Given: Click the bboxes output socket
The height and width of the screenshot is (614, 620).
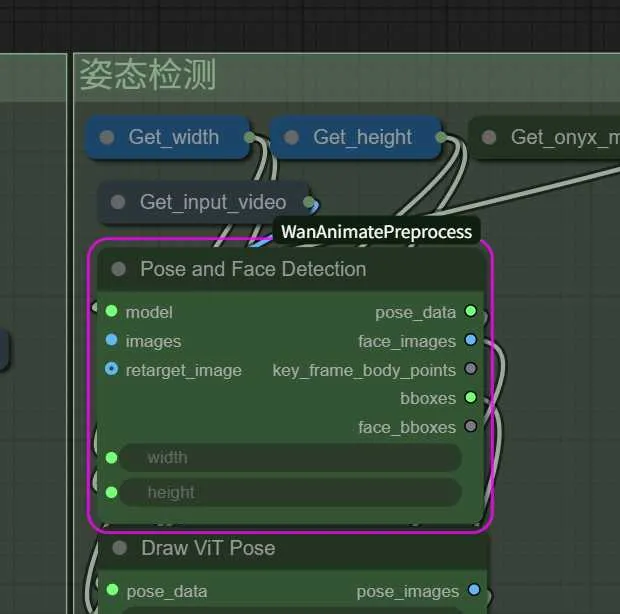Looking at the screenshot, I should pyautogui.click(x=471, y=398).
